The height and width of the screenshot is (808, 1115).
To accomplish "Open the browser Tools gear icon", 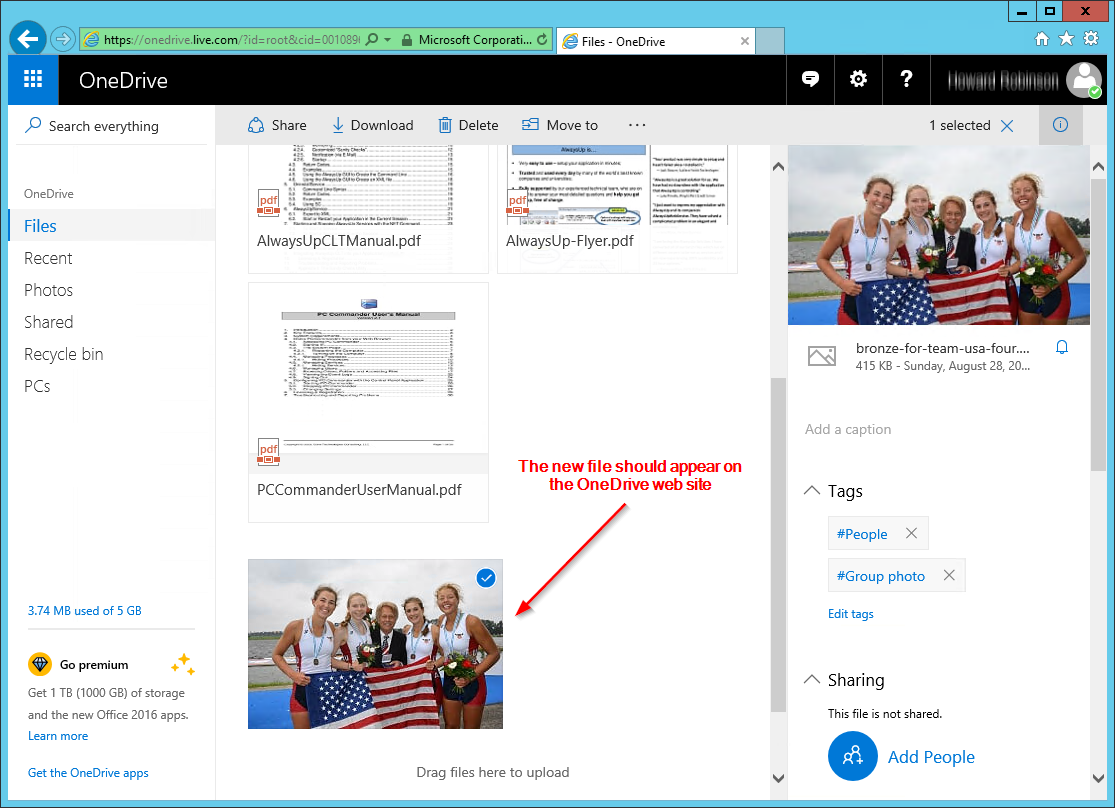I will pyautogui.click(x=1091, y=39).
